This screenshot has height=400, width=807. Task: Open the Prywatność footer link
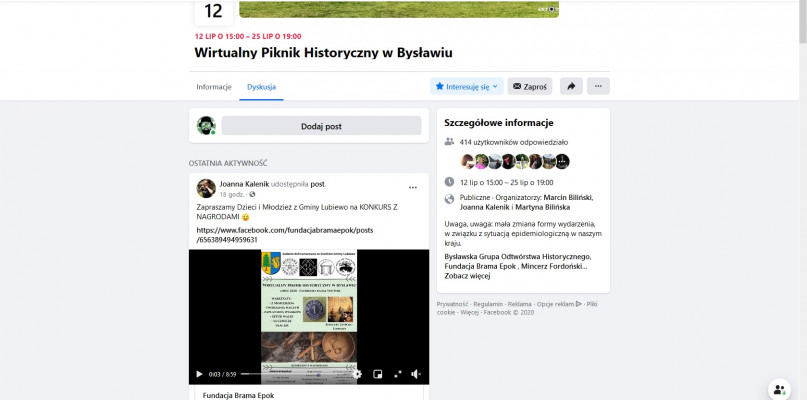point(452,304)
